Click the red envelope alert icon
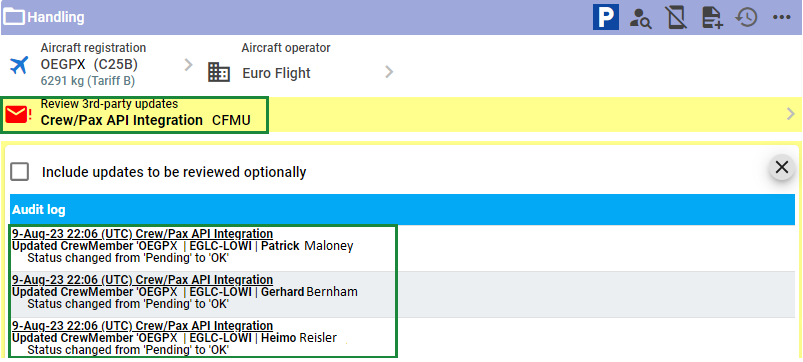Screen dimensions: 803x362 pos(18,115)
